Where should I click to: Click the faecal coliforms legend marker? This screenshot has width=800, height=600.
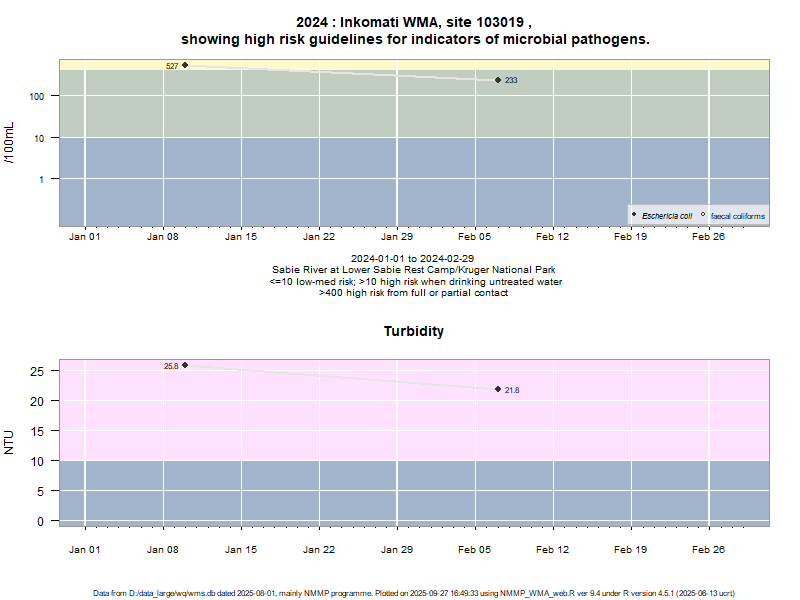[703, 215]
